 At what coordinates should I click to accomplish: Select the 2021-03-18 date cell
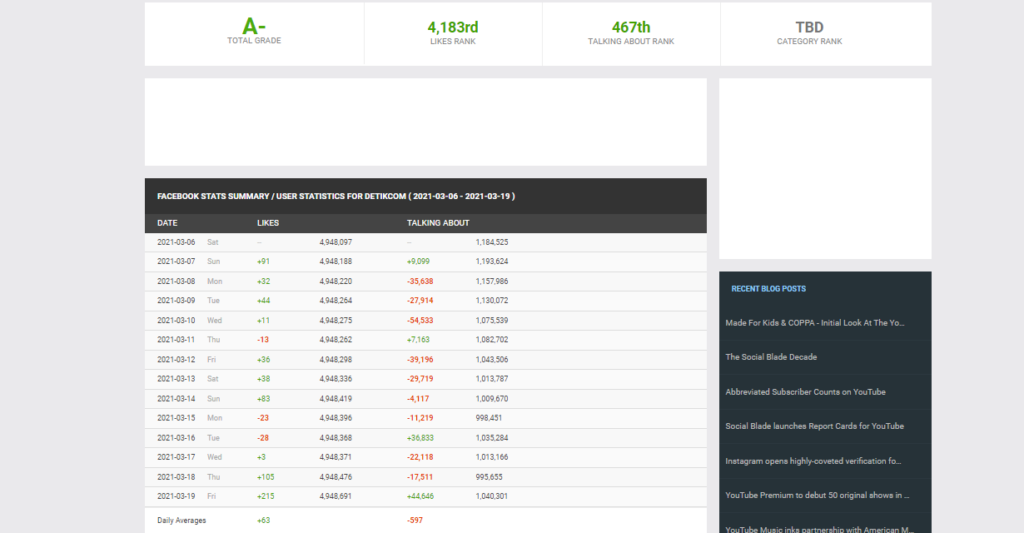tap(176, 477)
